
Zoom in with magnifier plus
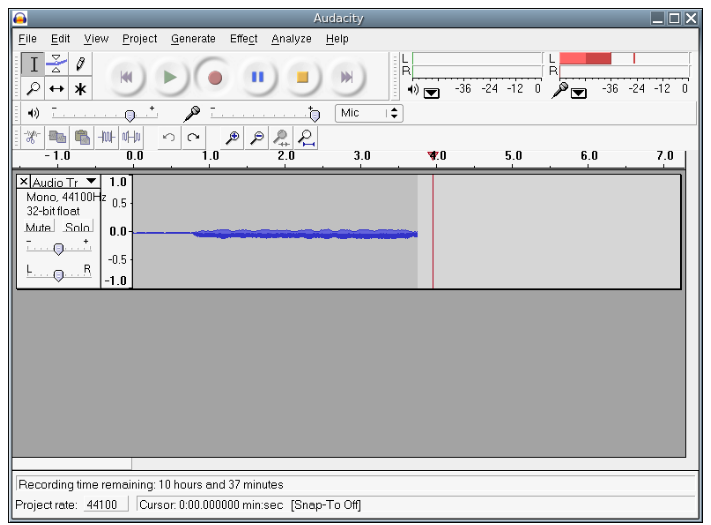coord(233,137)
